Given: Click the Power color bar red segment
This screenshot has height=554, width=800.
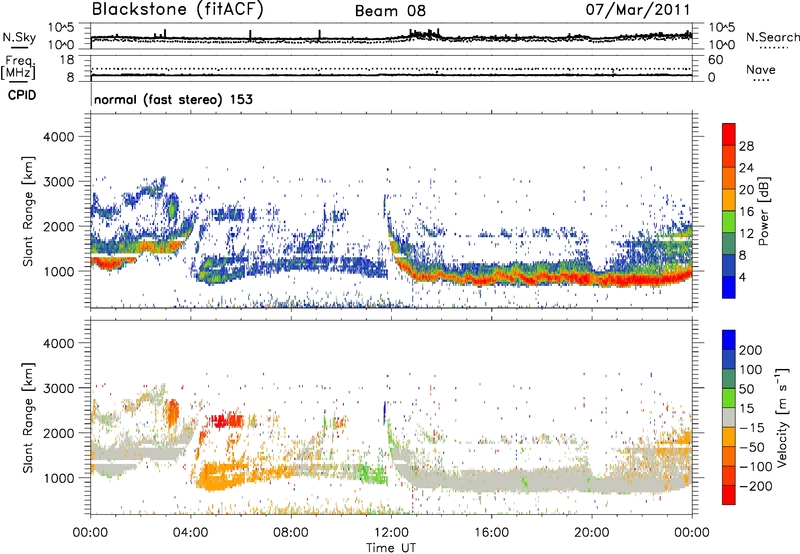Looking at the screenshot, I should pyautogui.click(x=729, y=134).
